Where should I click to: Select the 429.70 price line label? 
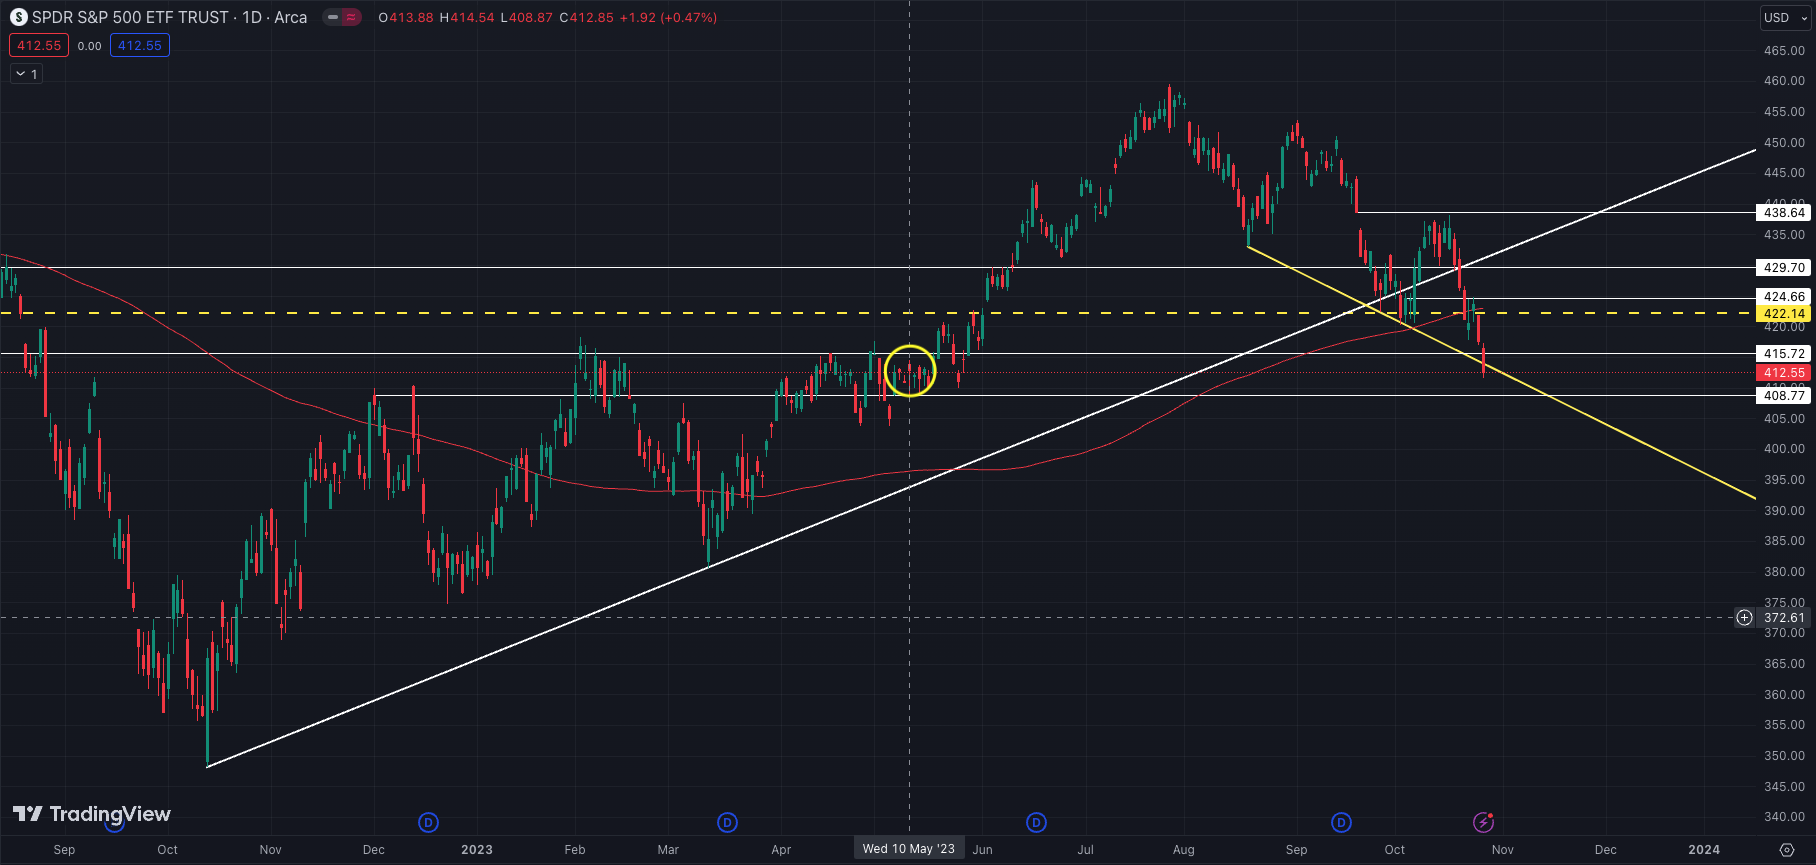click(1784, 267)
